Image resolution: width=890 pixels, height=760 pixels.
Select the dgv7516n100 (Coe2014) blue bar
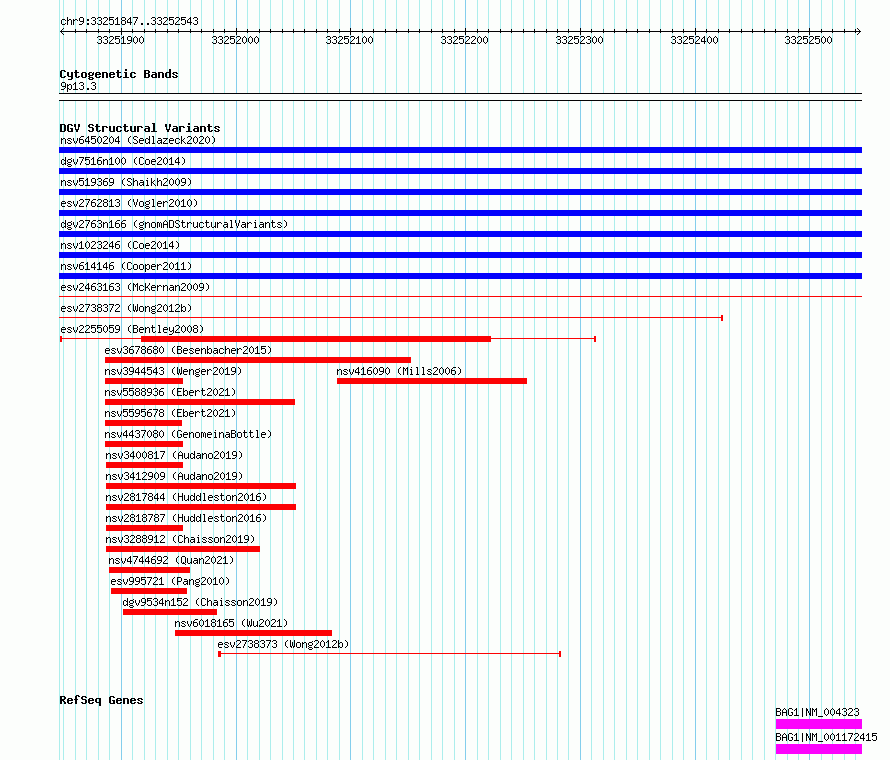(460, 171)
